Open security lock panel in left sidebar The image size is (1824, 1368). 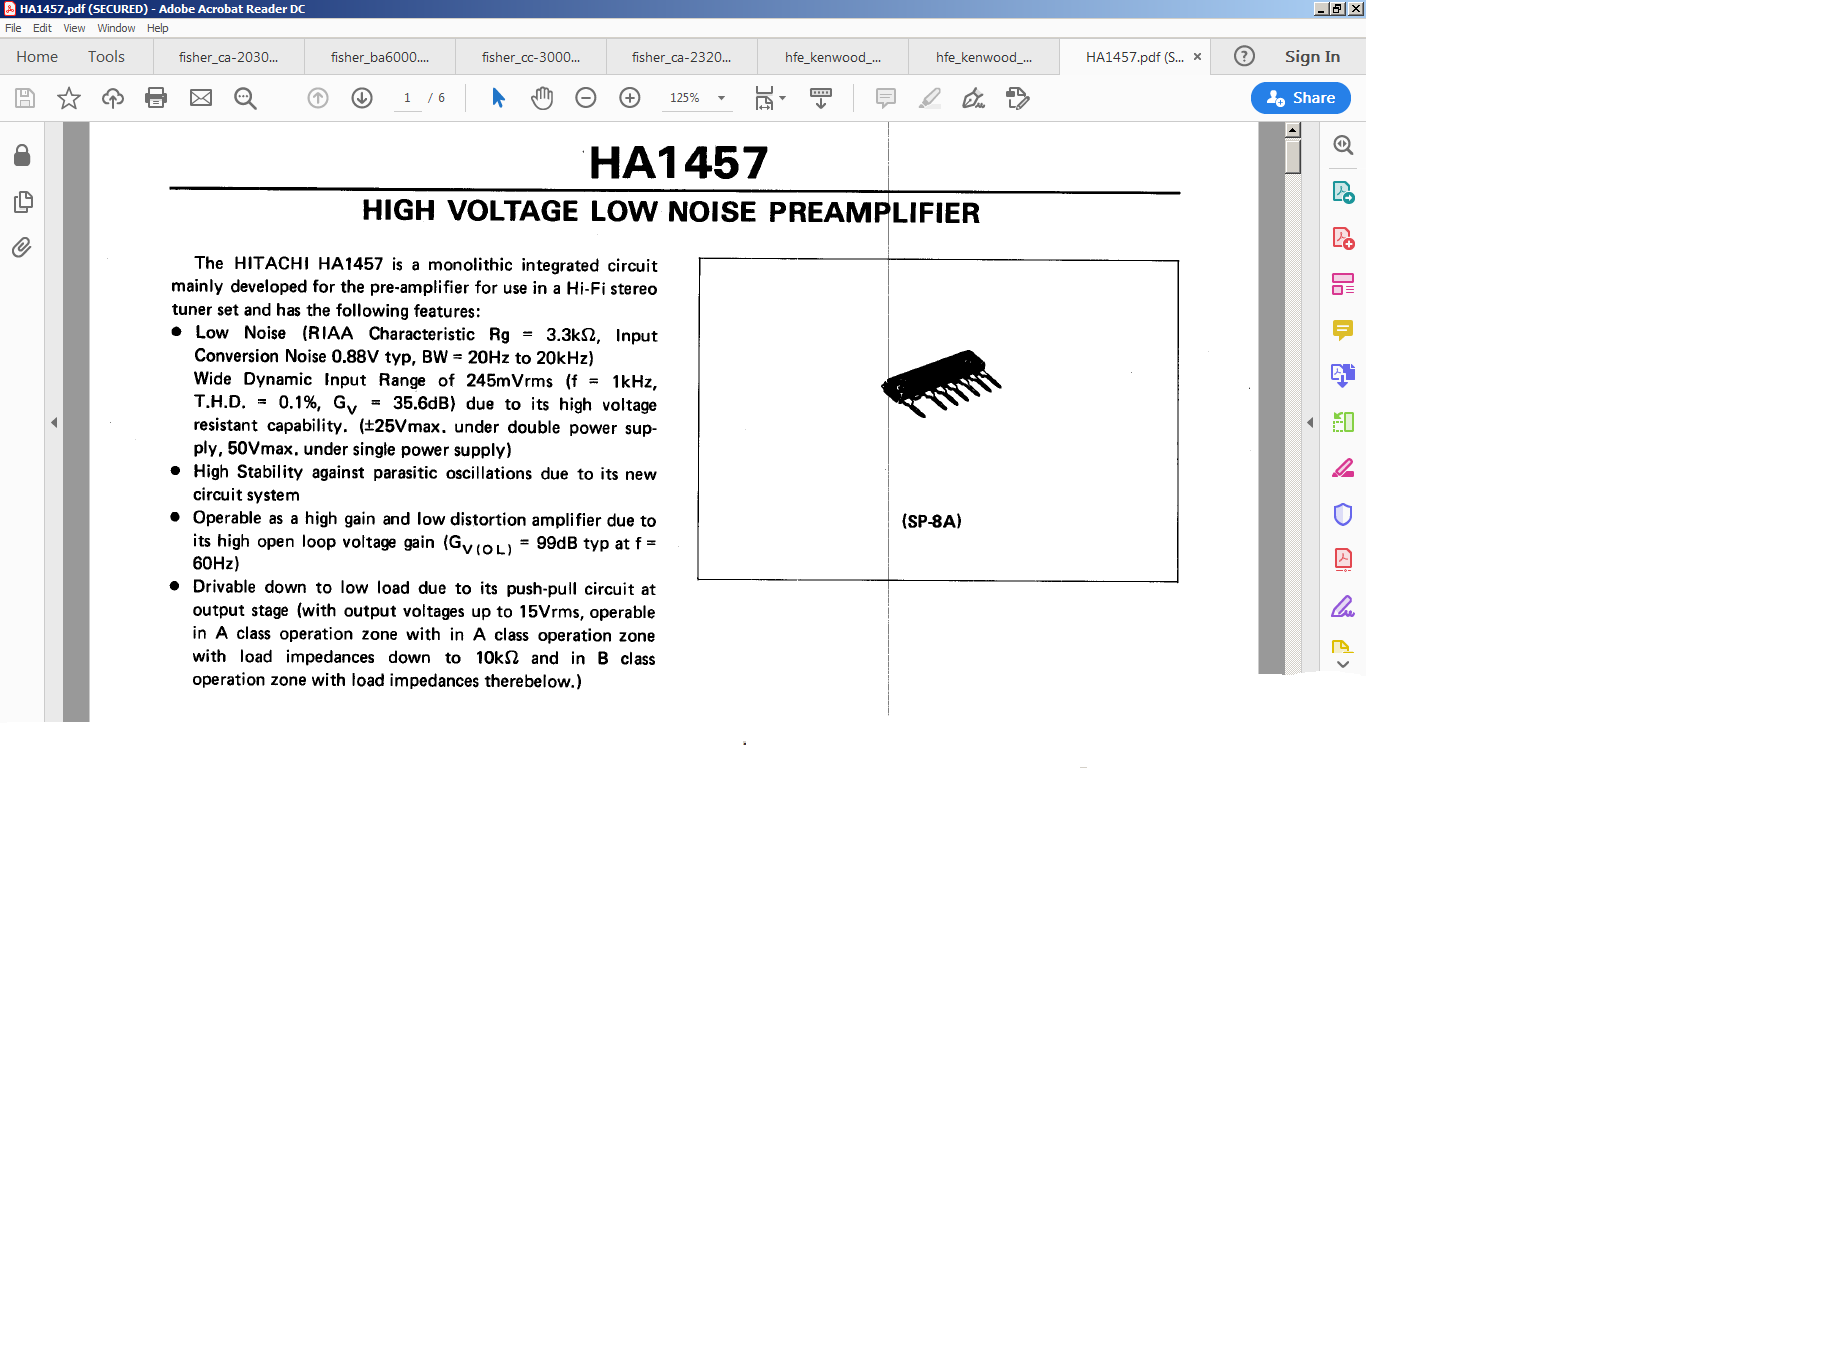(x=22, y=155)
